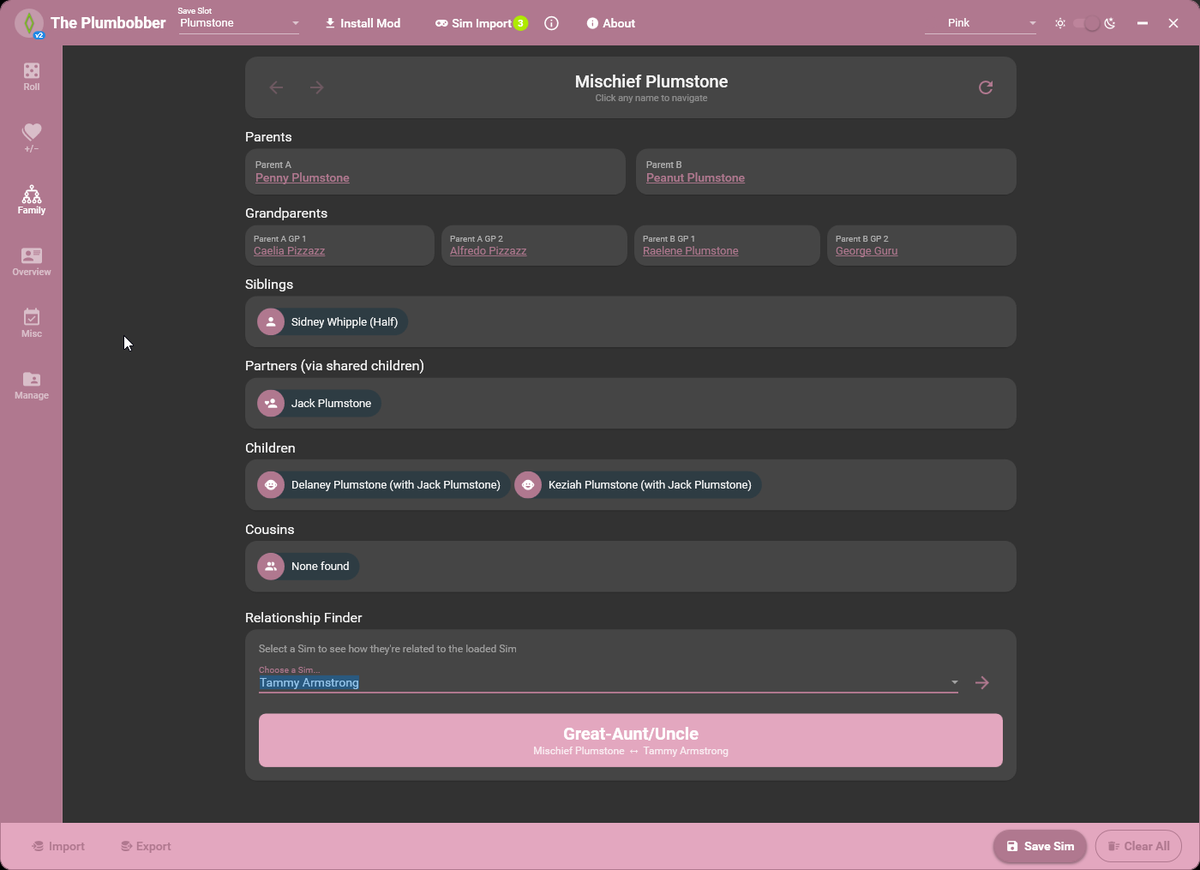The height and width of the screenshot is (870, 1200).
Task: Click Keziah Plumstone's child face icon
Action: pos(528,485)
